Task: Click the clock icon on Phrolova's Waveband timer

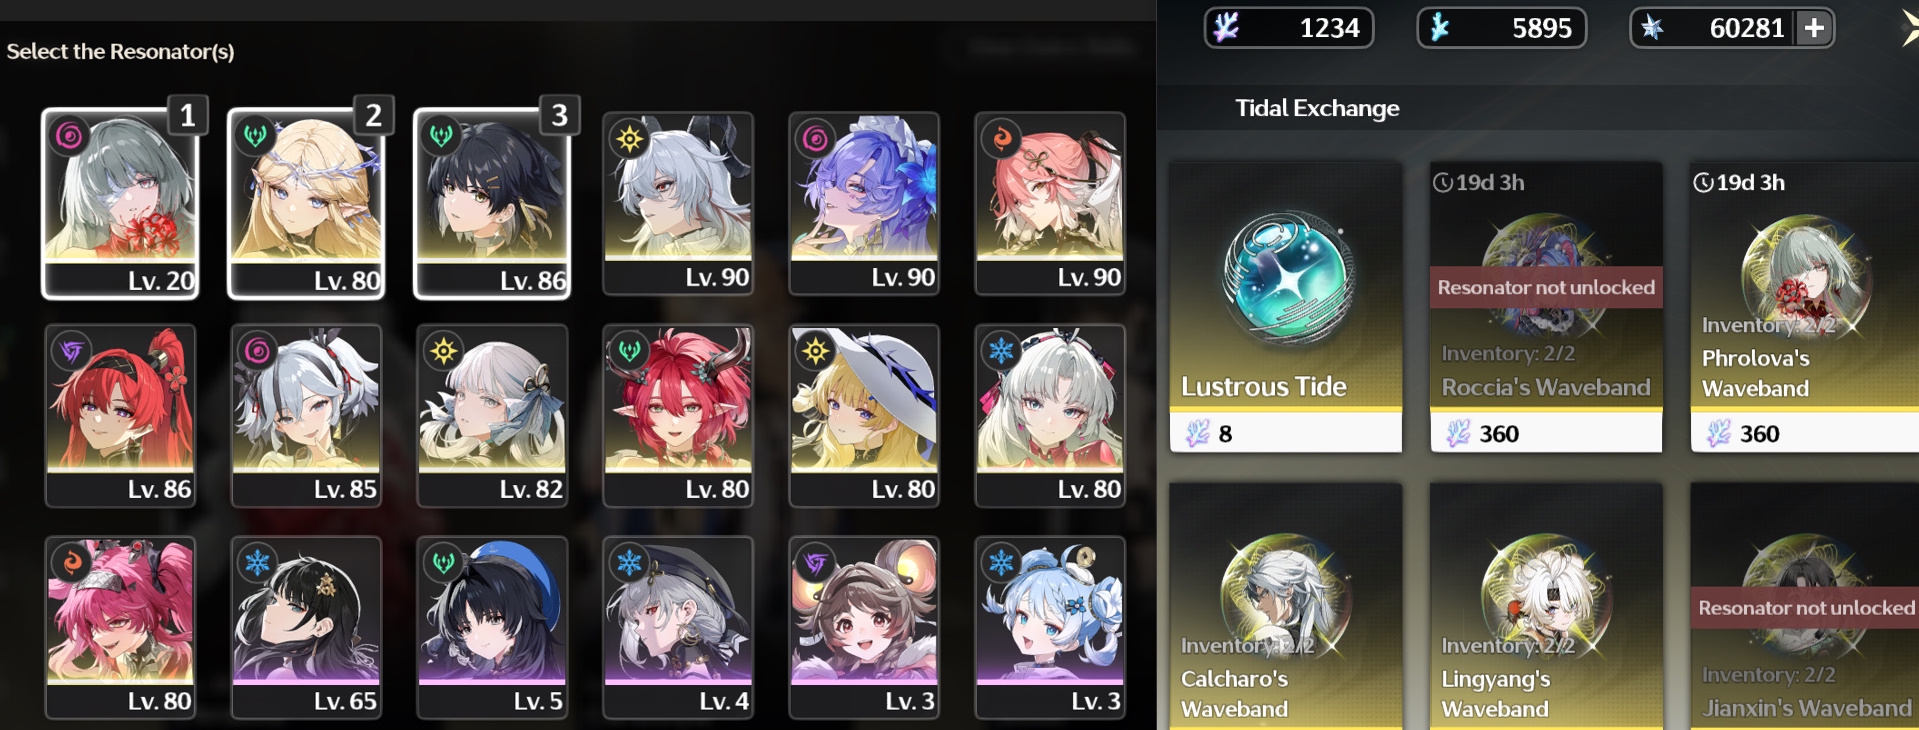Action: point(1703,182)
